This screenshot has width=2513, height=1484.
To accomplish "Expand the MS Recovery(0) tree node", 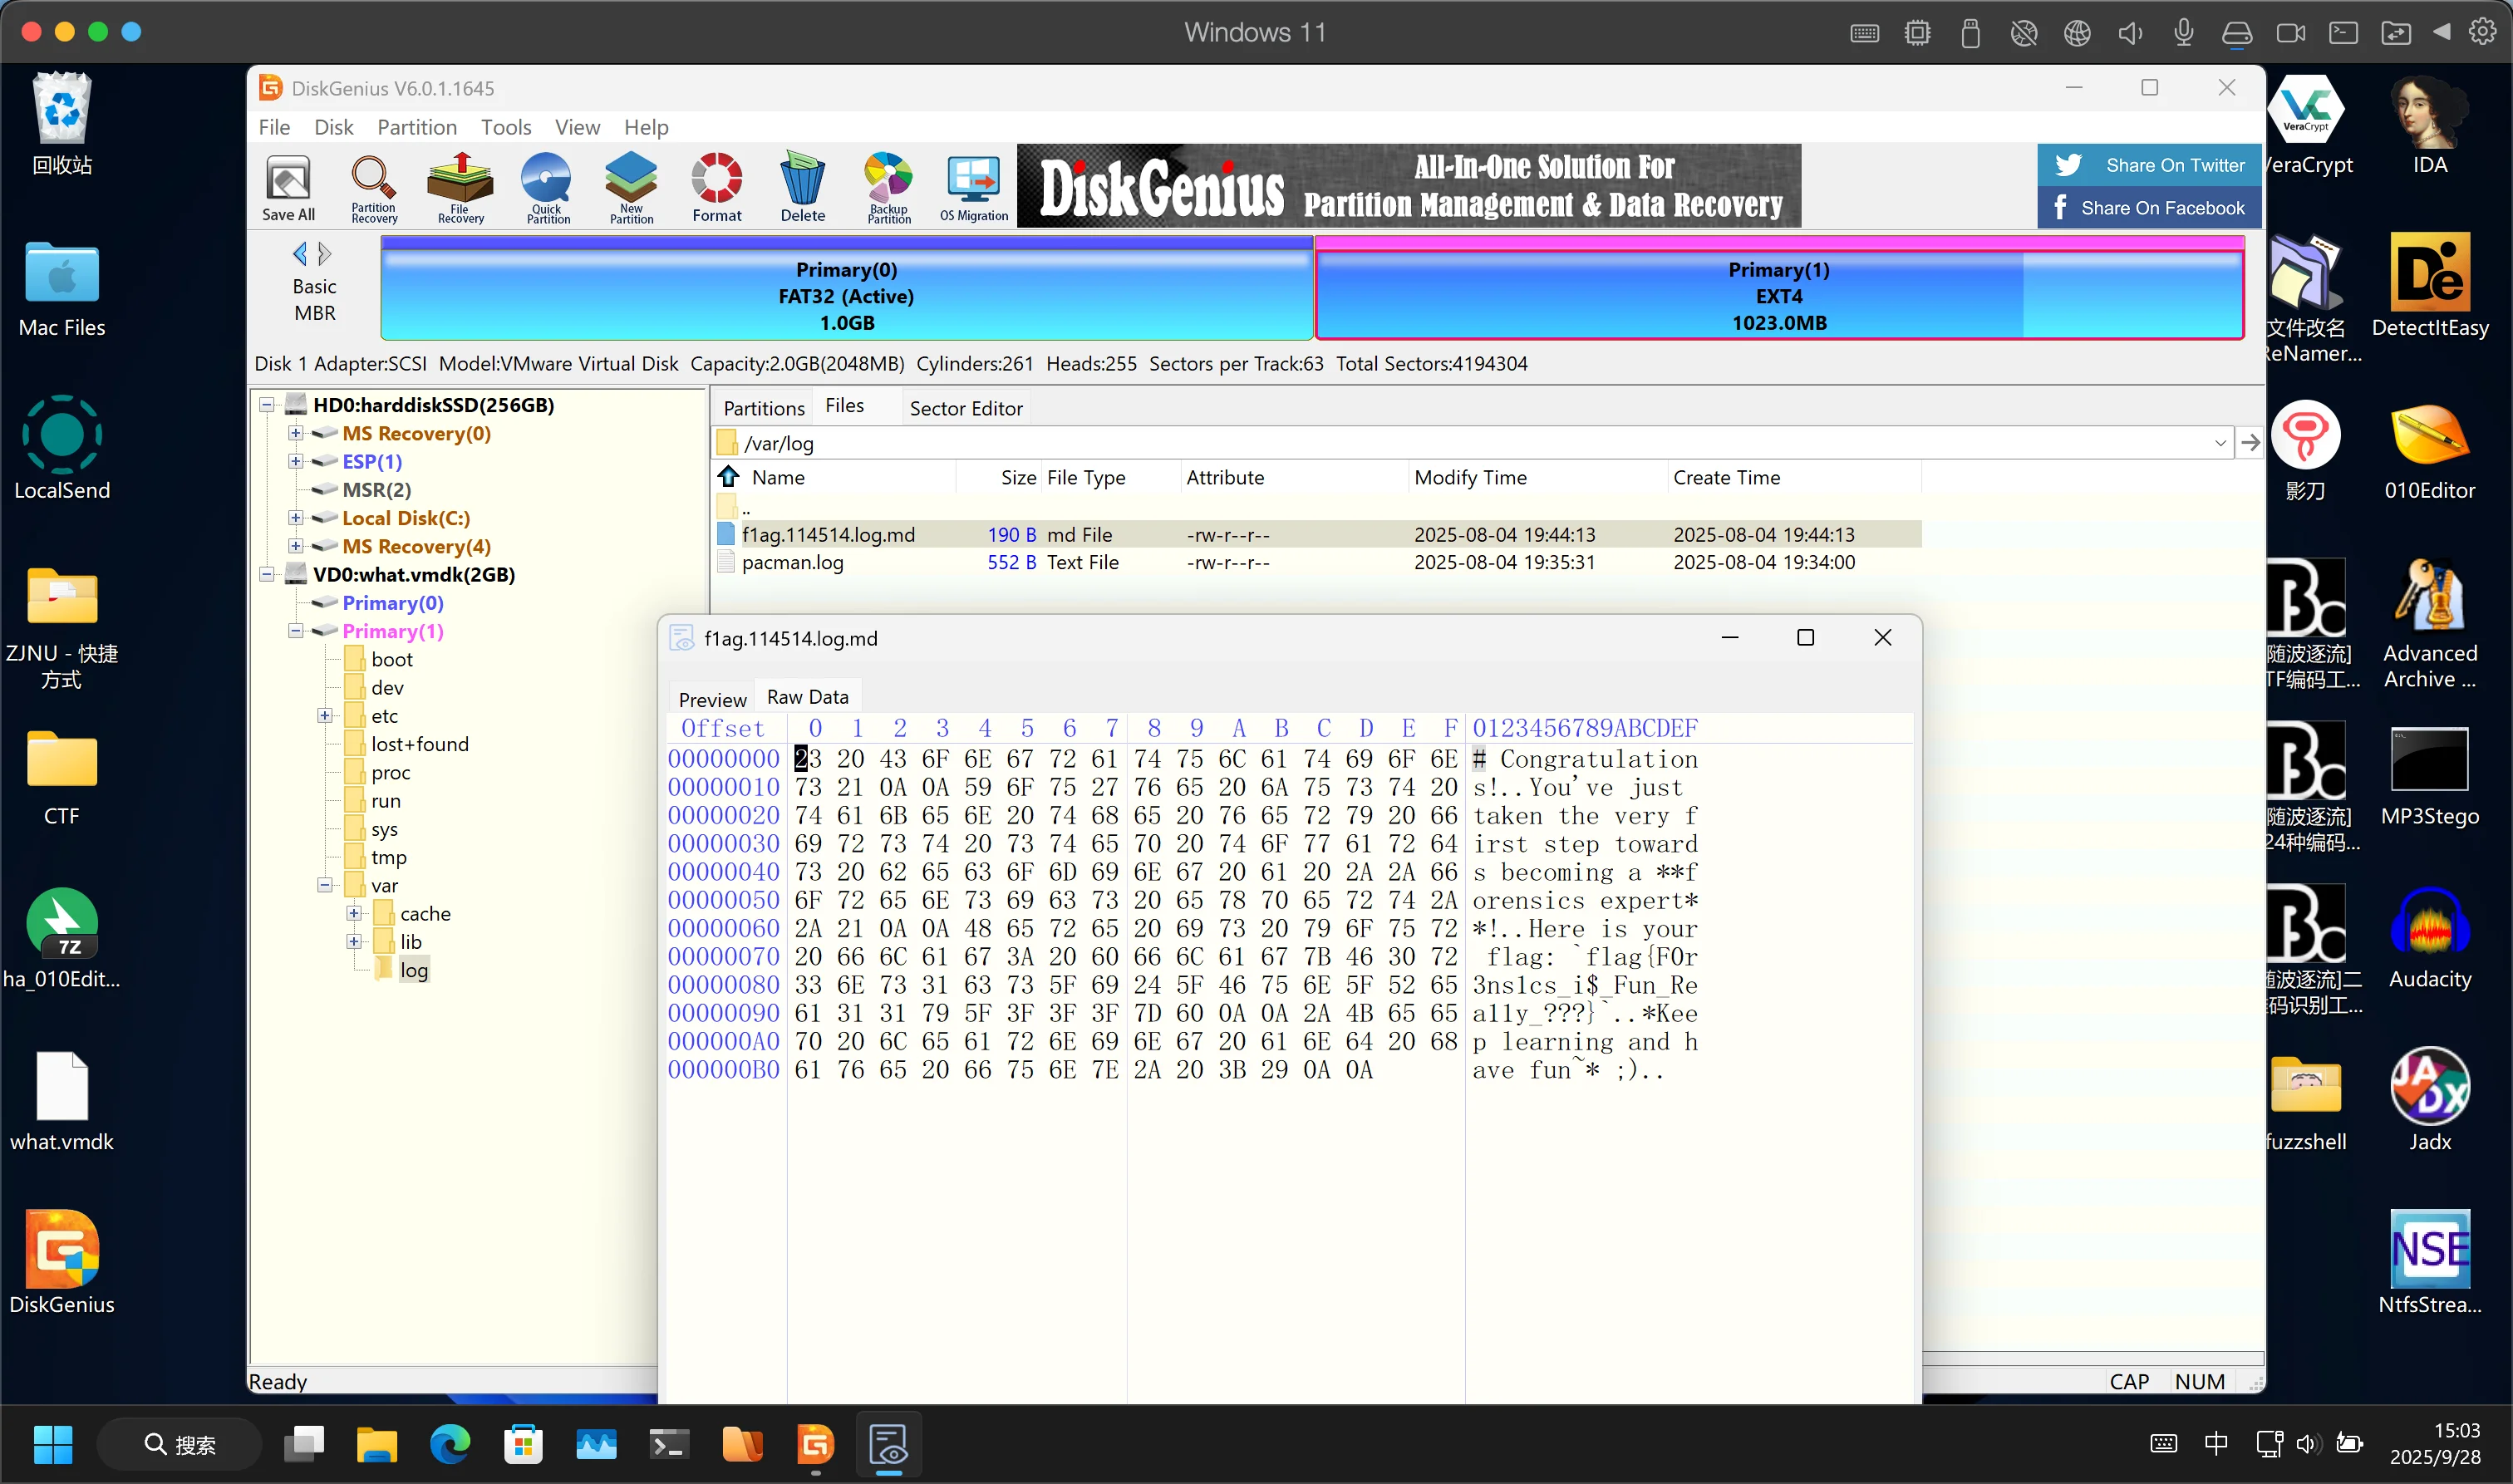I will (x=295, y=433).
